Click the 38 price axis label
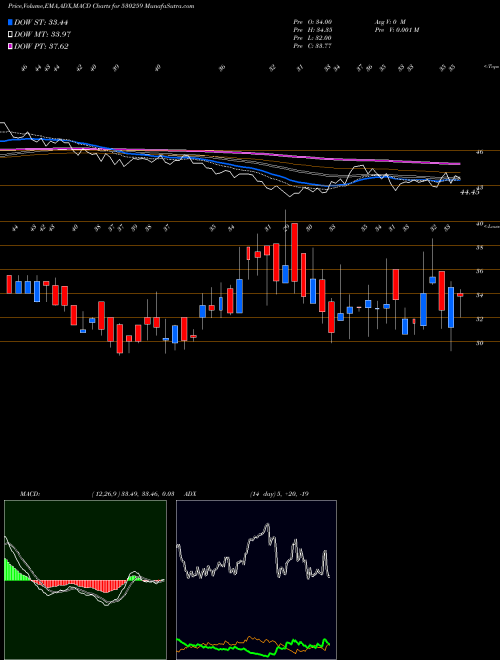 (x=479, y=248)
